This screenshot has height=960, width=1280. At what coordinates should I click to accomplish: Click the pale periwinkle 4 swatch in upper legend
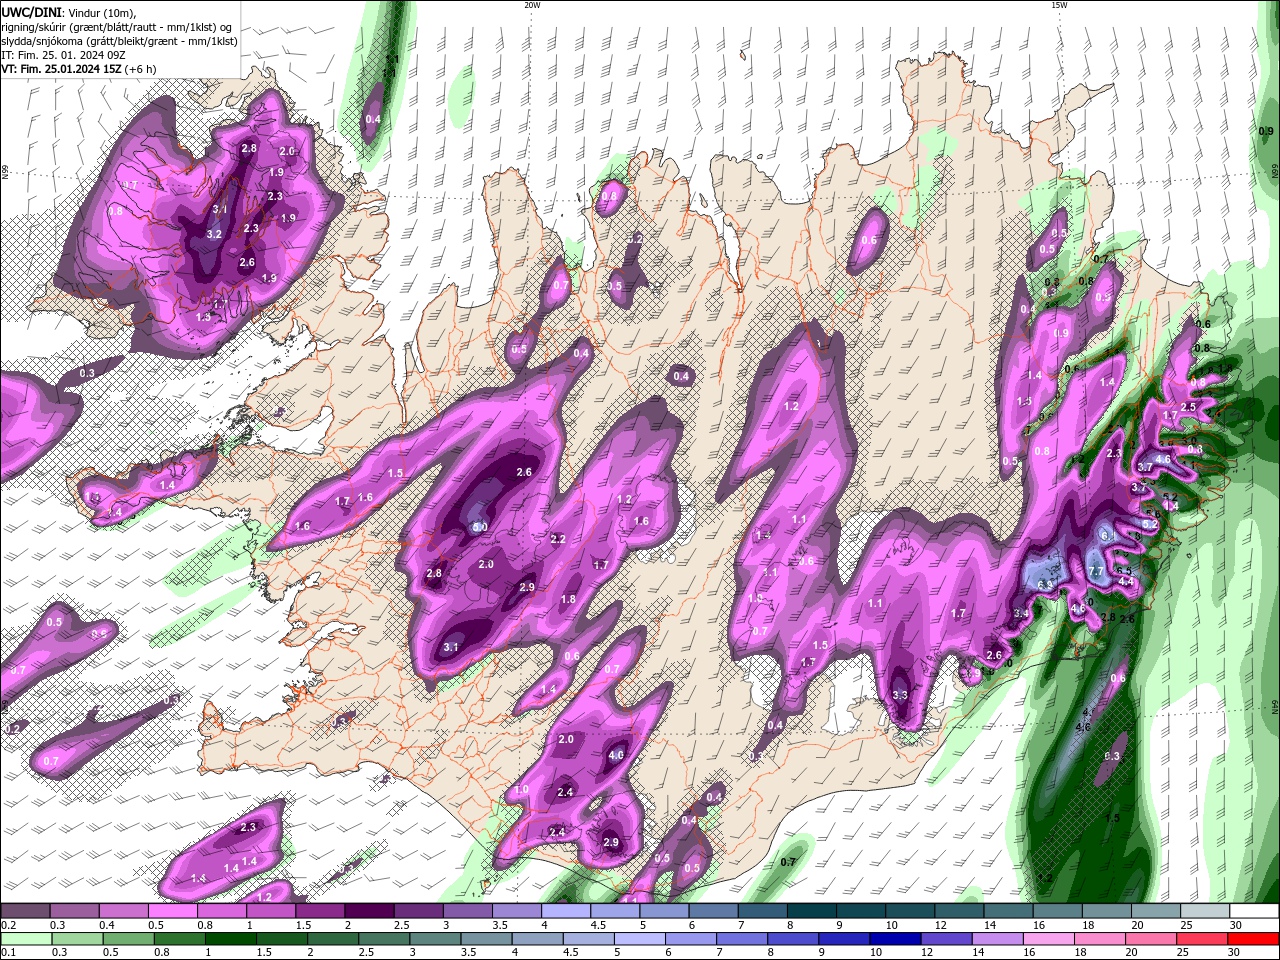coord(566,911)
